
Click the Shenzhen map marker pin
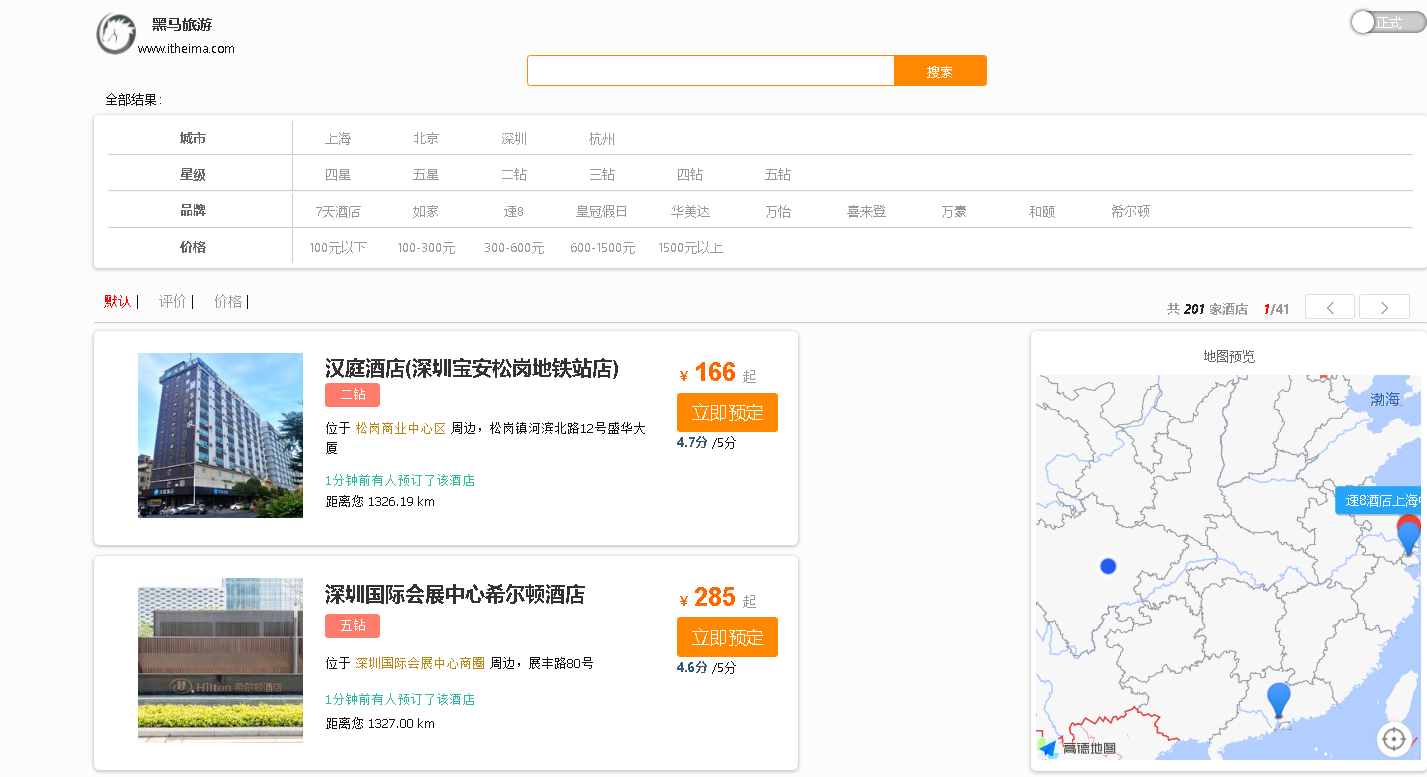pos(1279,700)
